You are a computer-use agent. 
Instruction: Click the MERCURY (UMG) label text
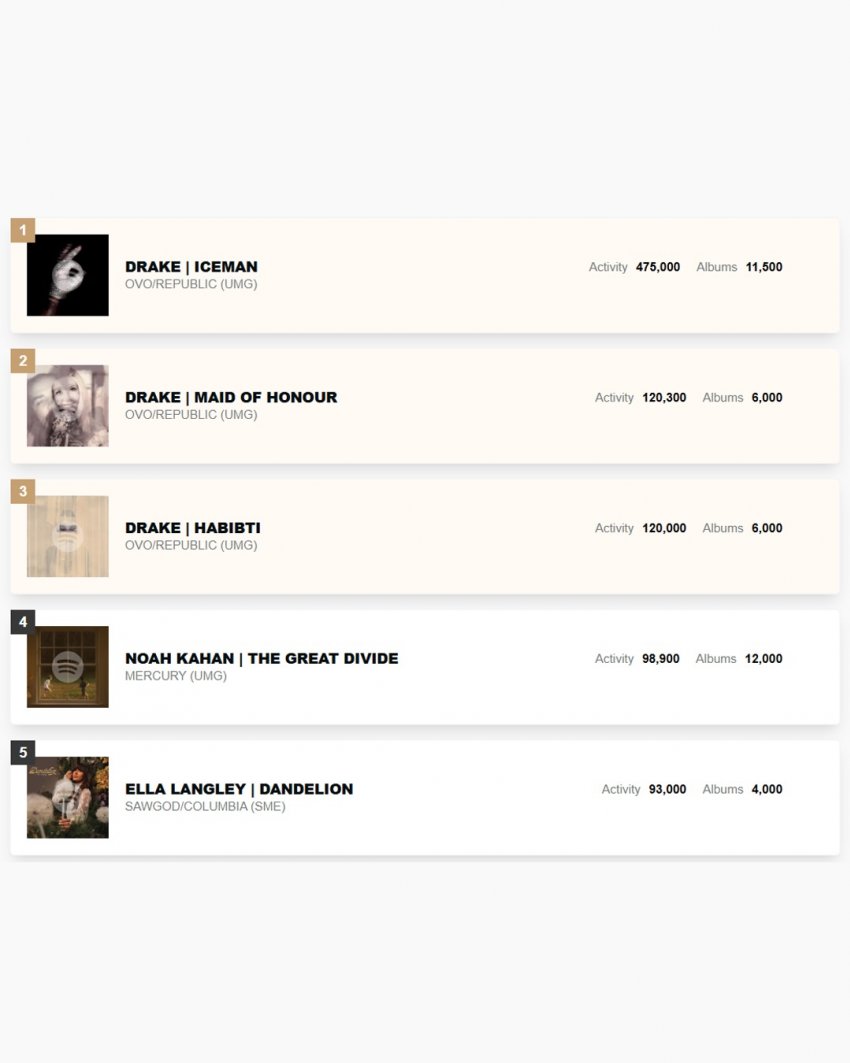pos(176,676)
